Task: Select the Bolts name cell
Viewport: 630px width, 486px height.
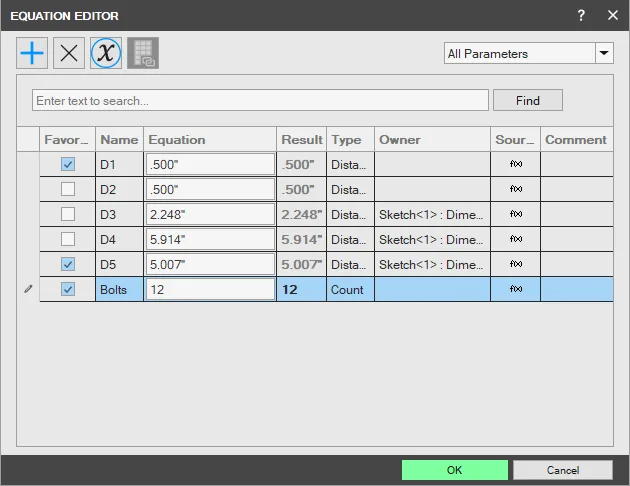Action: [x=119, y=289]
